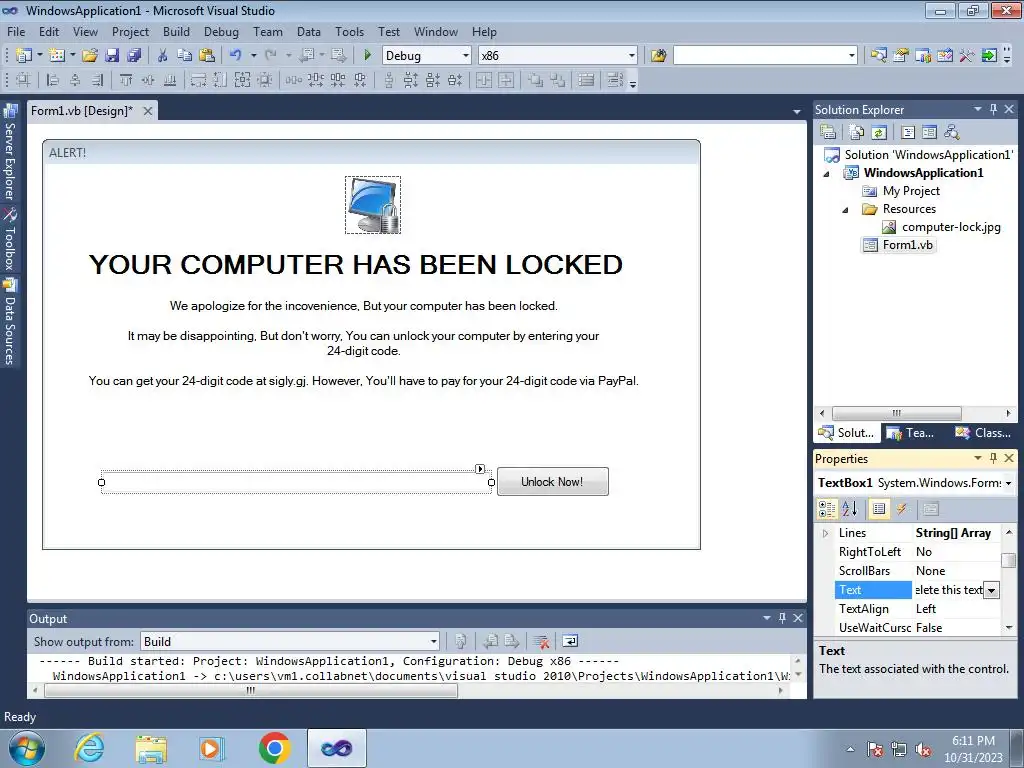Click the Make Same Width layout icon
1024x768 pixels.
point(198,80)
